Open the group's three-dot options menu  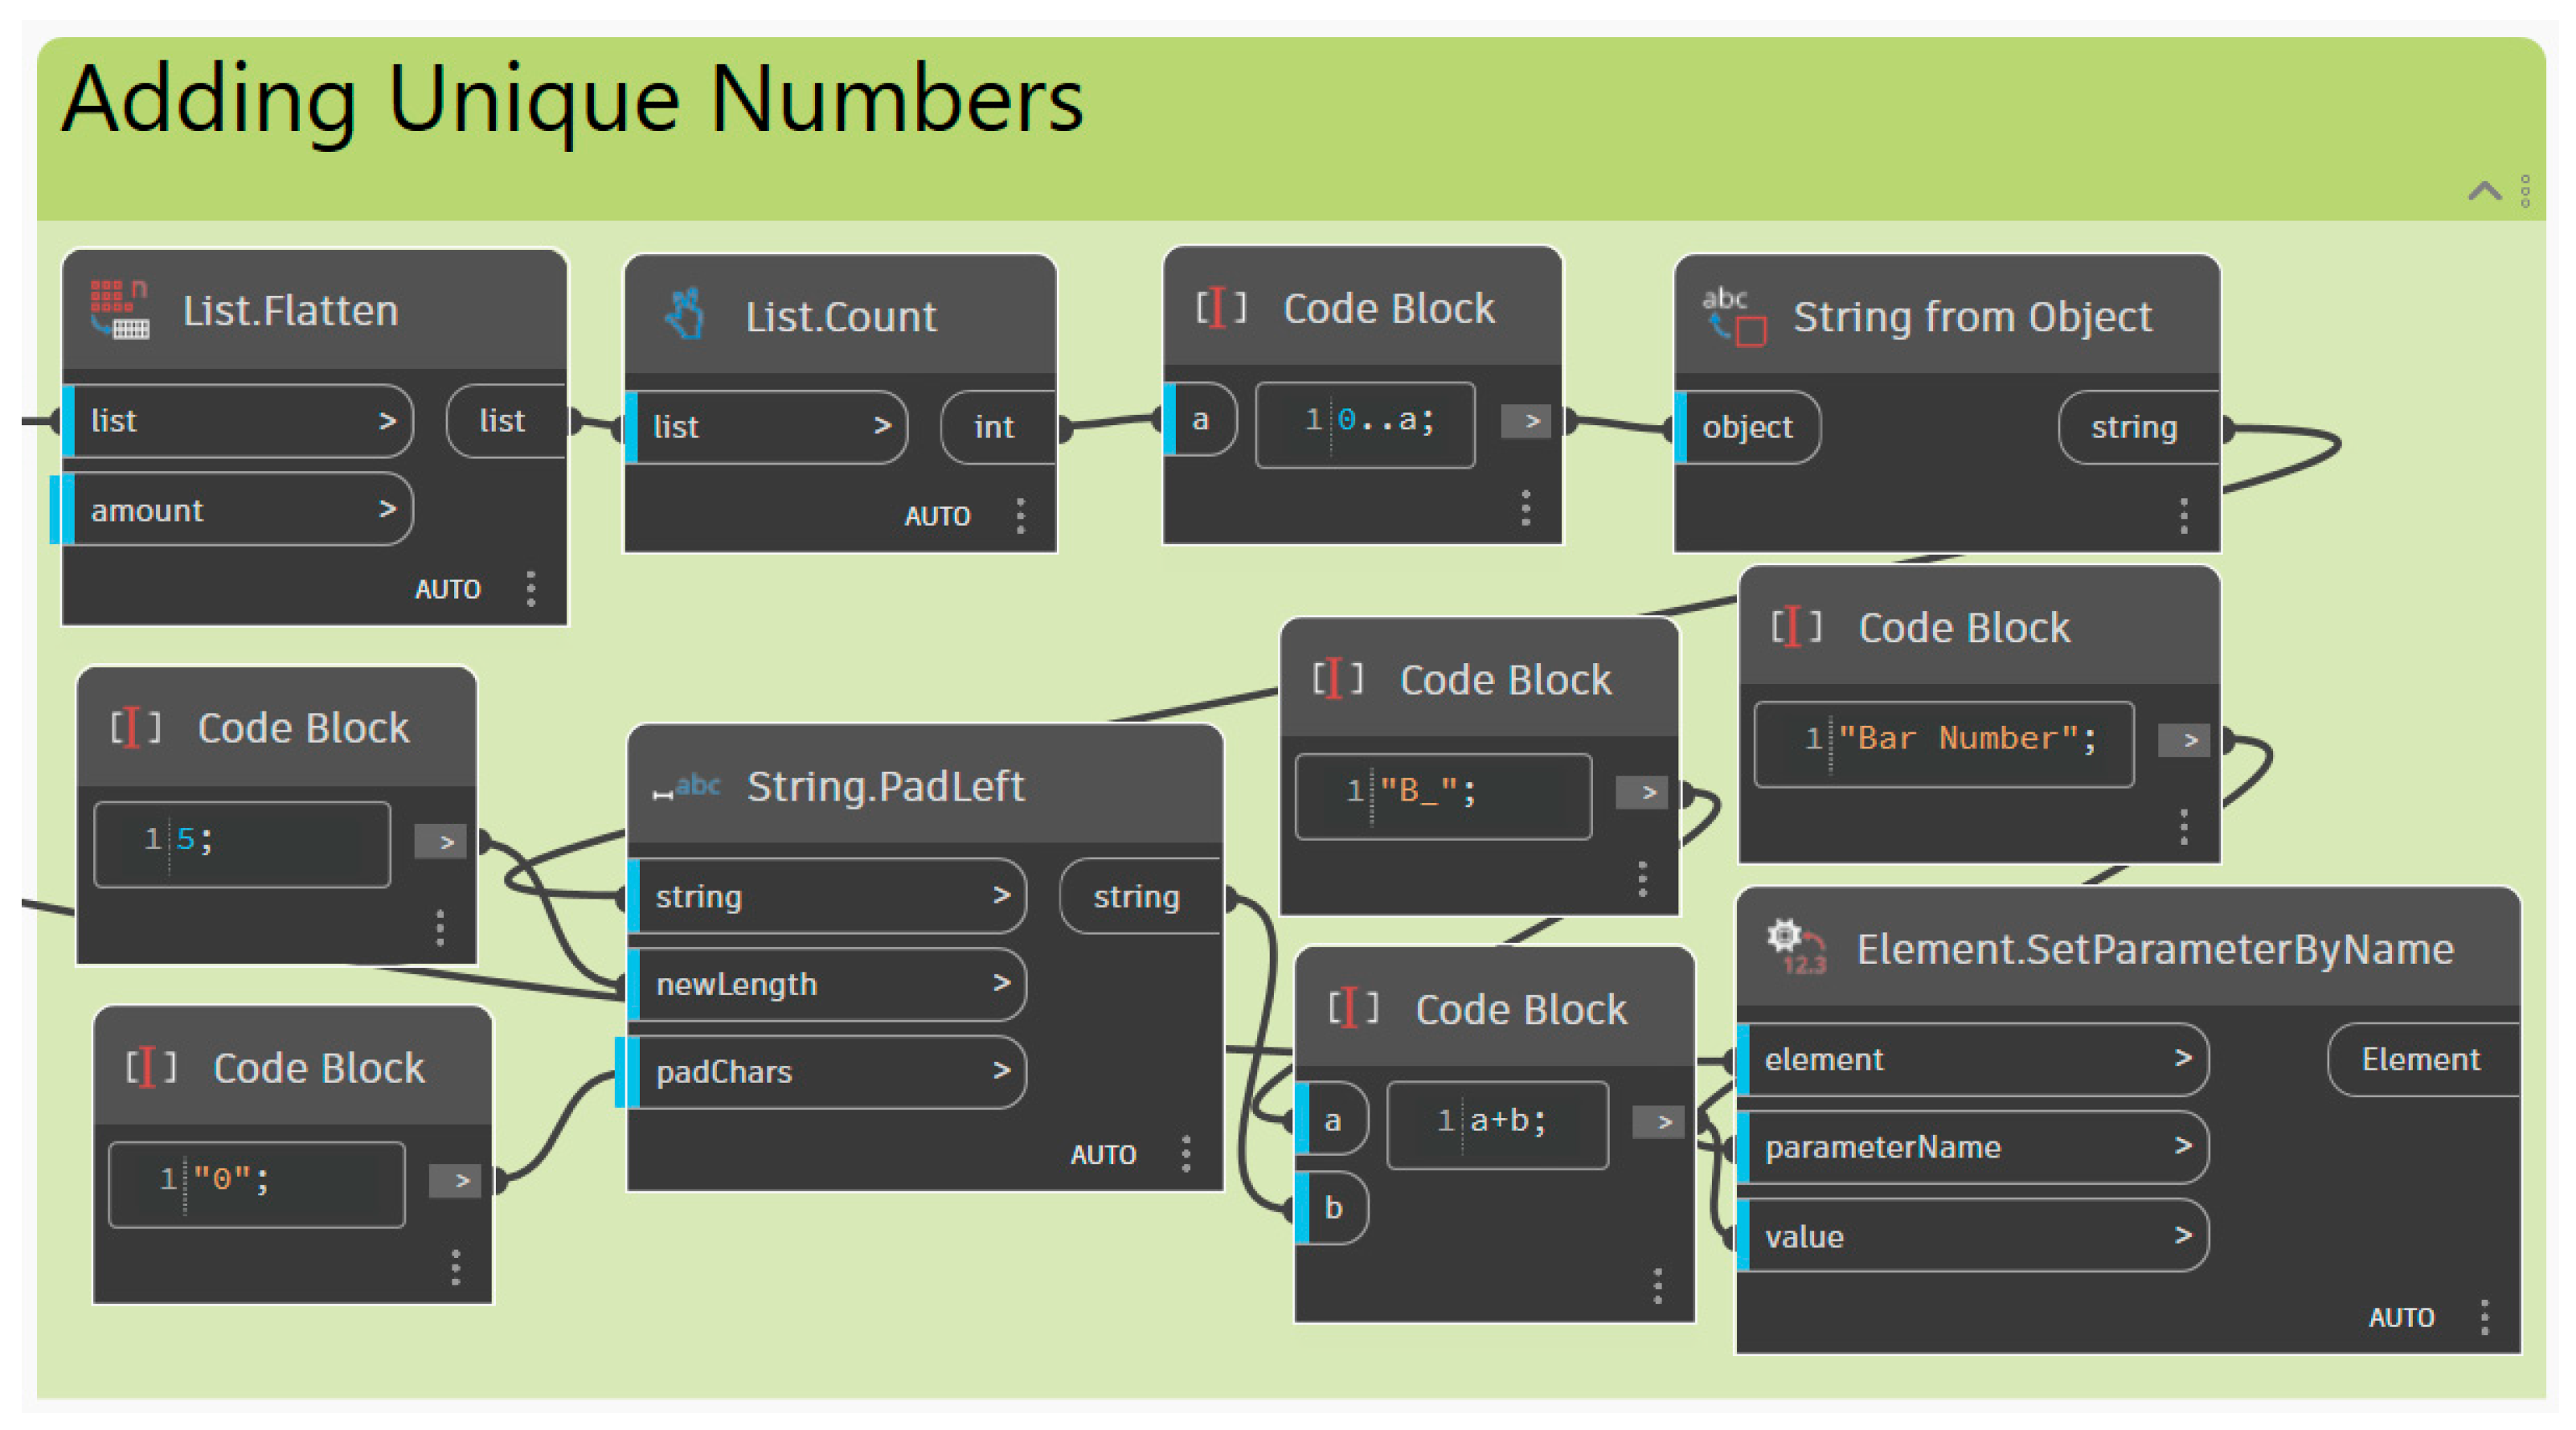click(x=2525, y=191)
